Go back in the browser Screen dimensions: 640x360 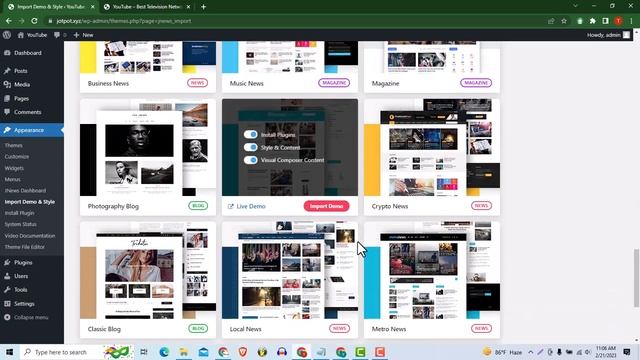tap(9, 21)
